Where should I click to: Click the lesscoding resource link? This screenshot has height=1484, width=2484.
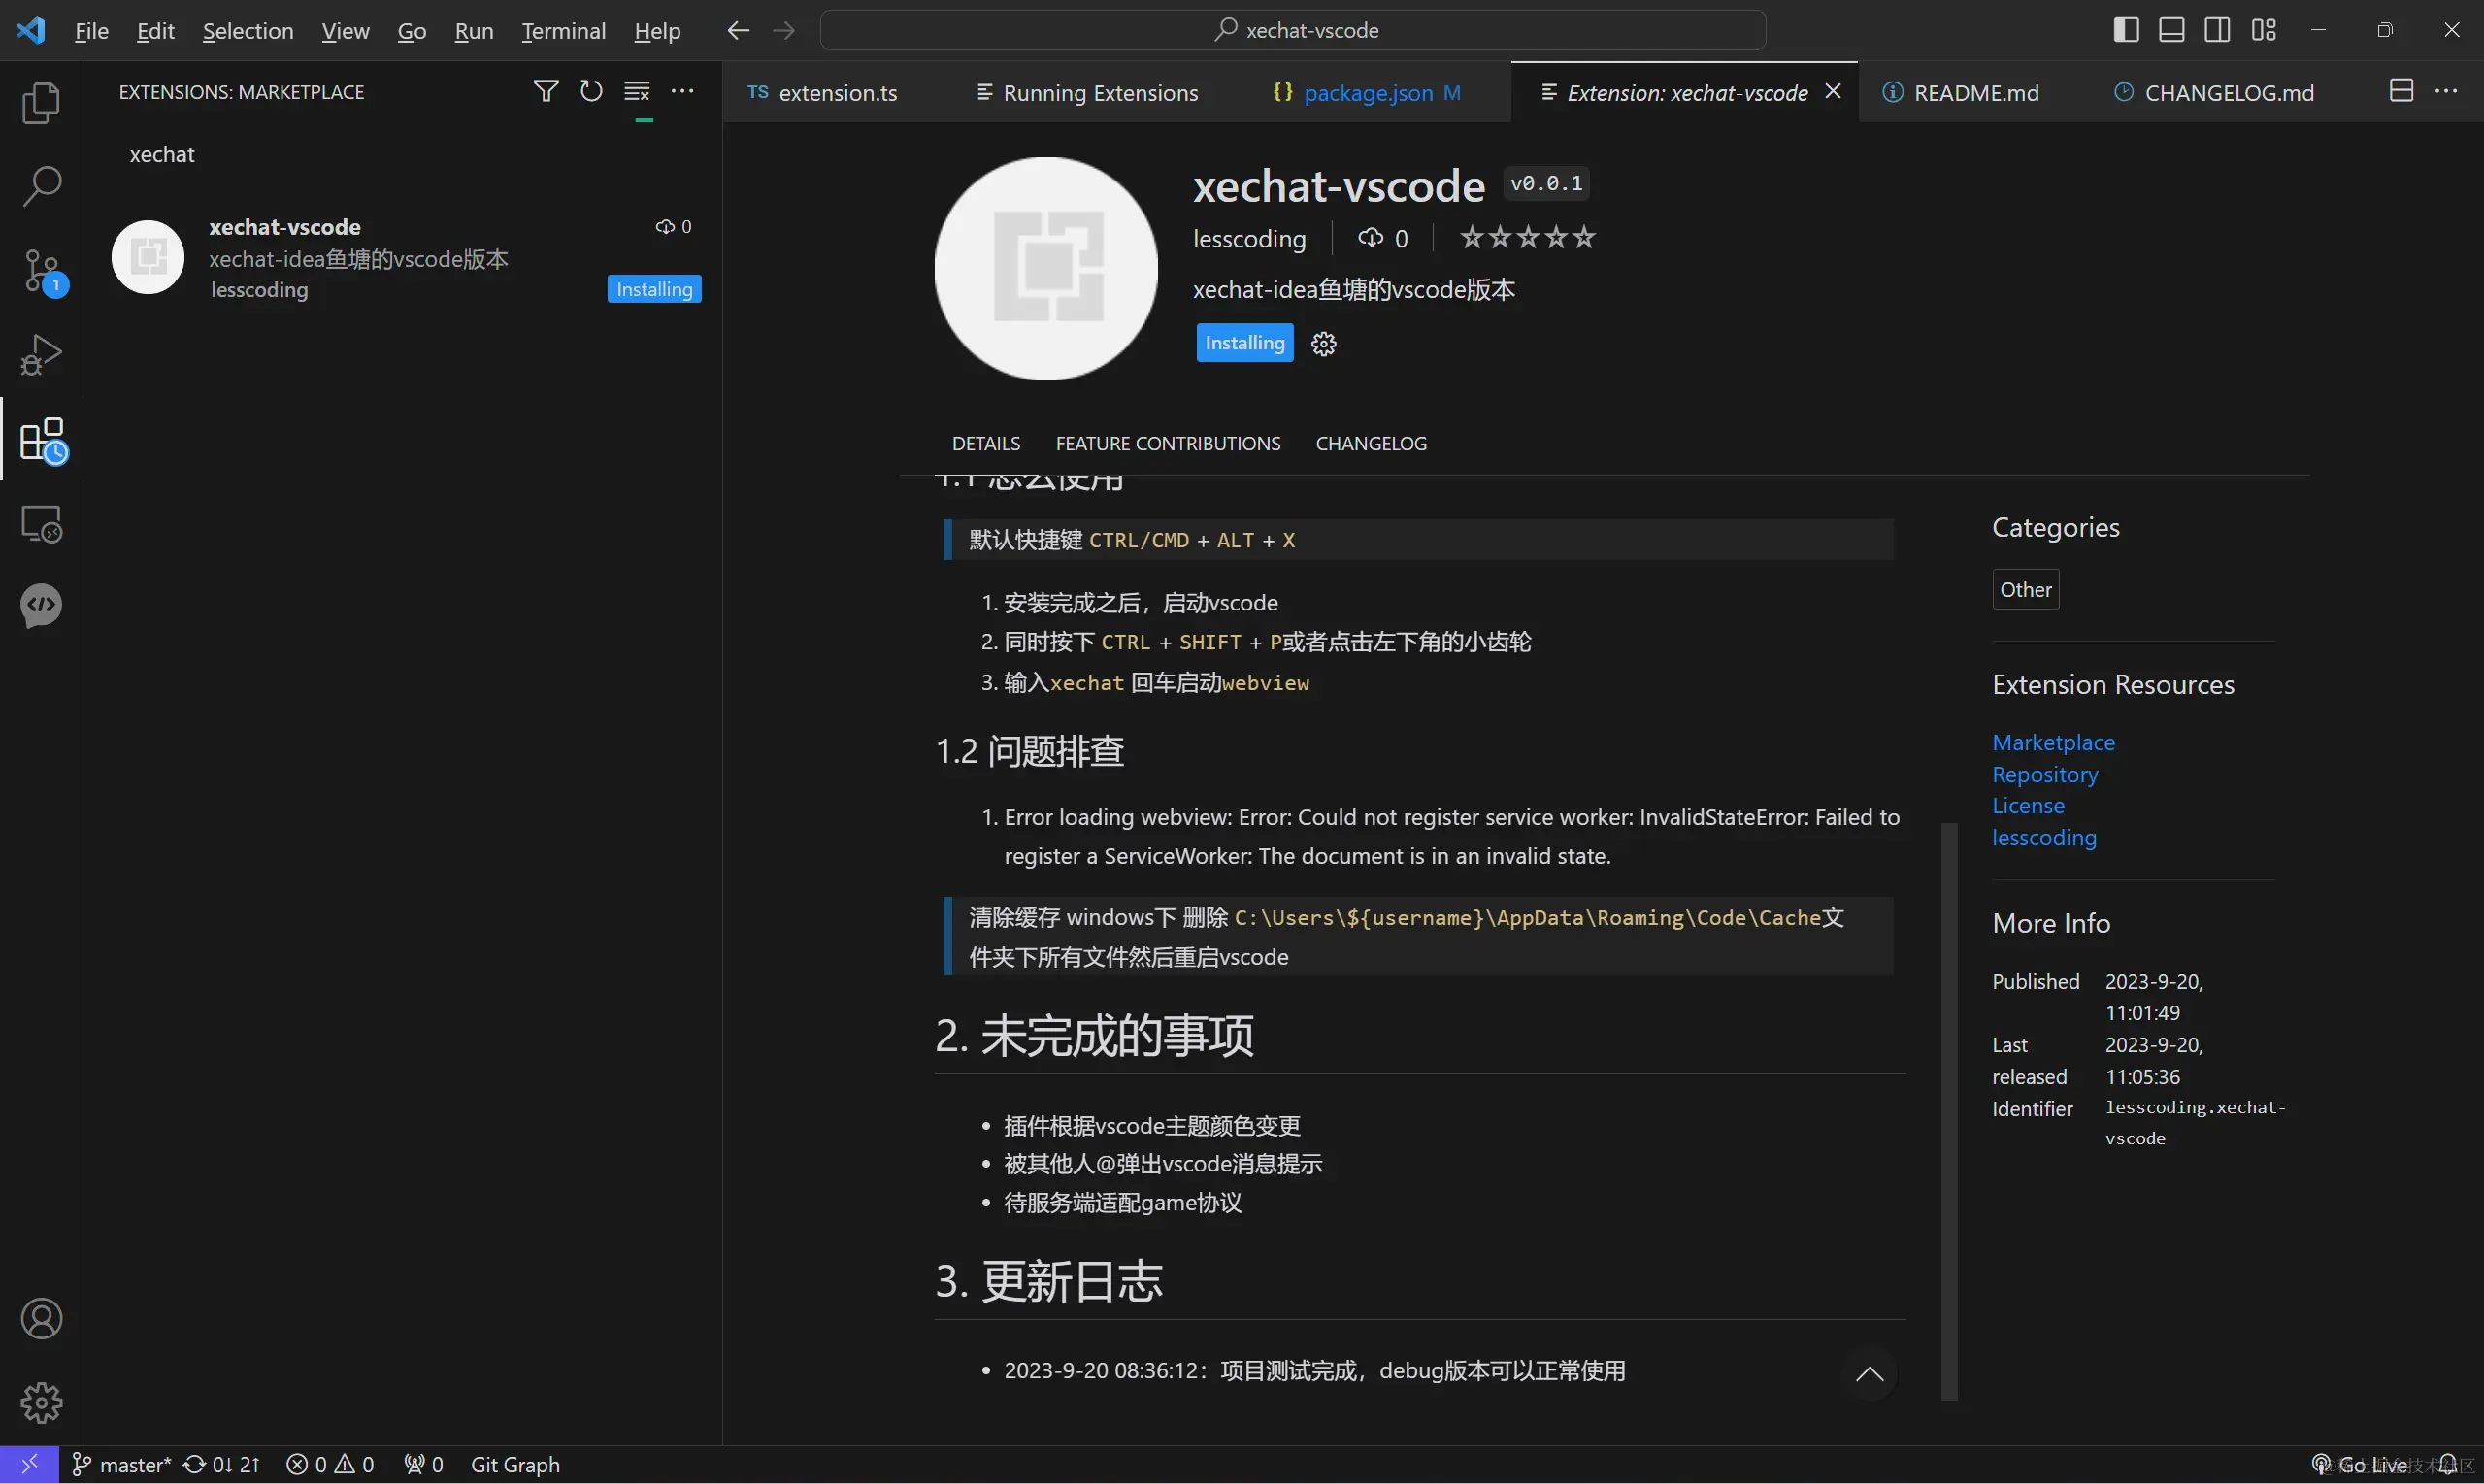(x=2044, y=837)
